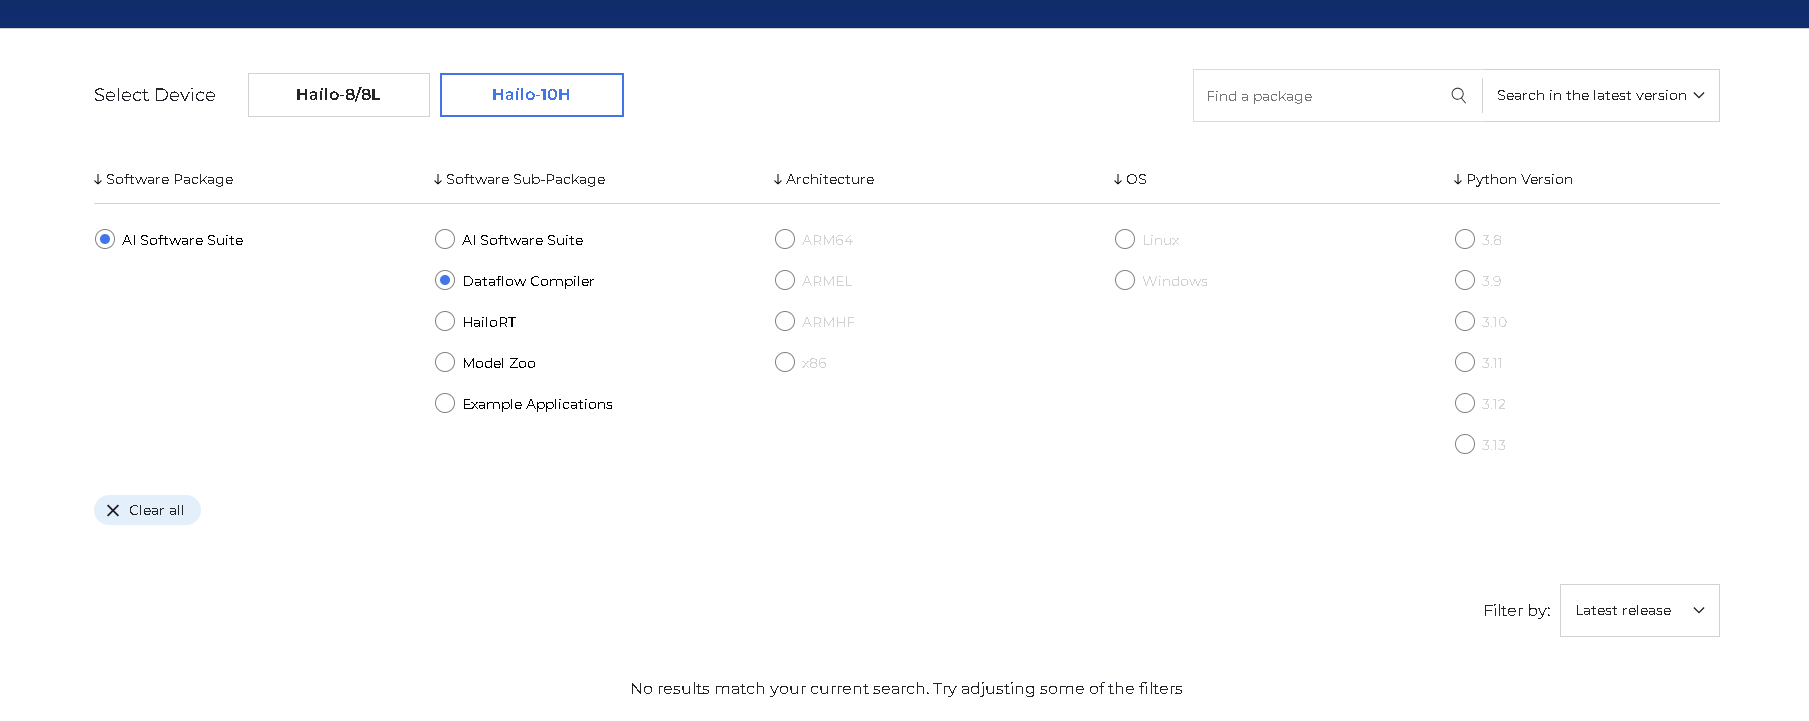1809x721 pixels.
Task: Select x86 architecture radio option
Action: pos(785,363)
